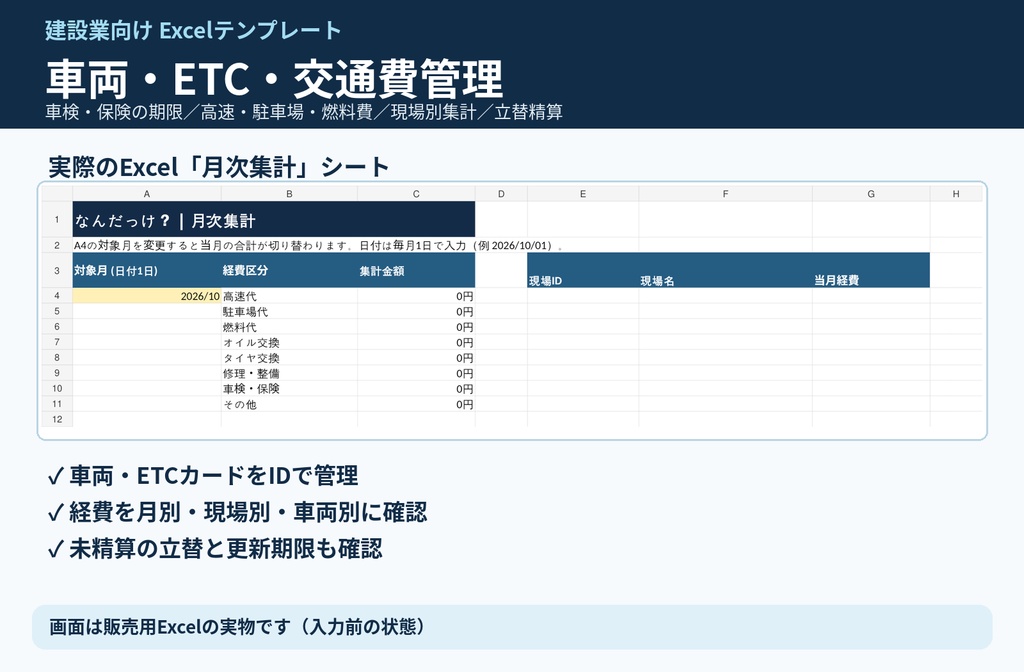The image size is (1024, 672).
Task: Click the '対象月 (日付1日)' header cell
Action: point(147,270)
